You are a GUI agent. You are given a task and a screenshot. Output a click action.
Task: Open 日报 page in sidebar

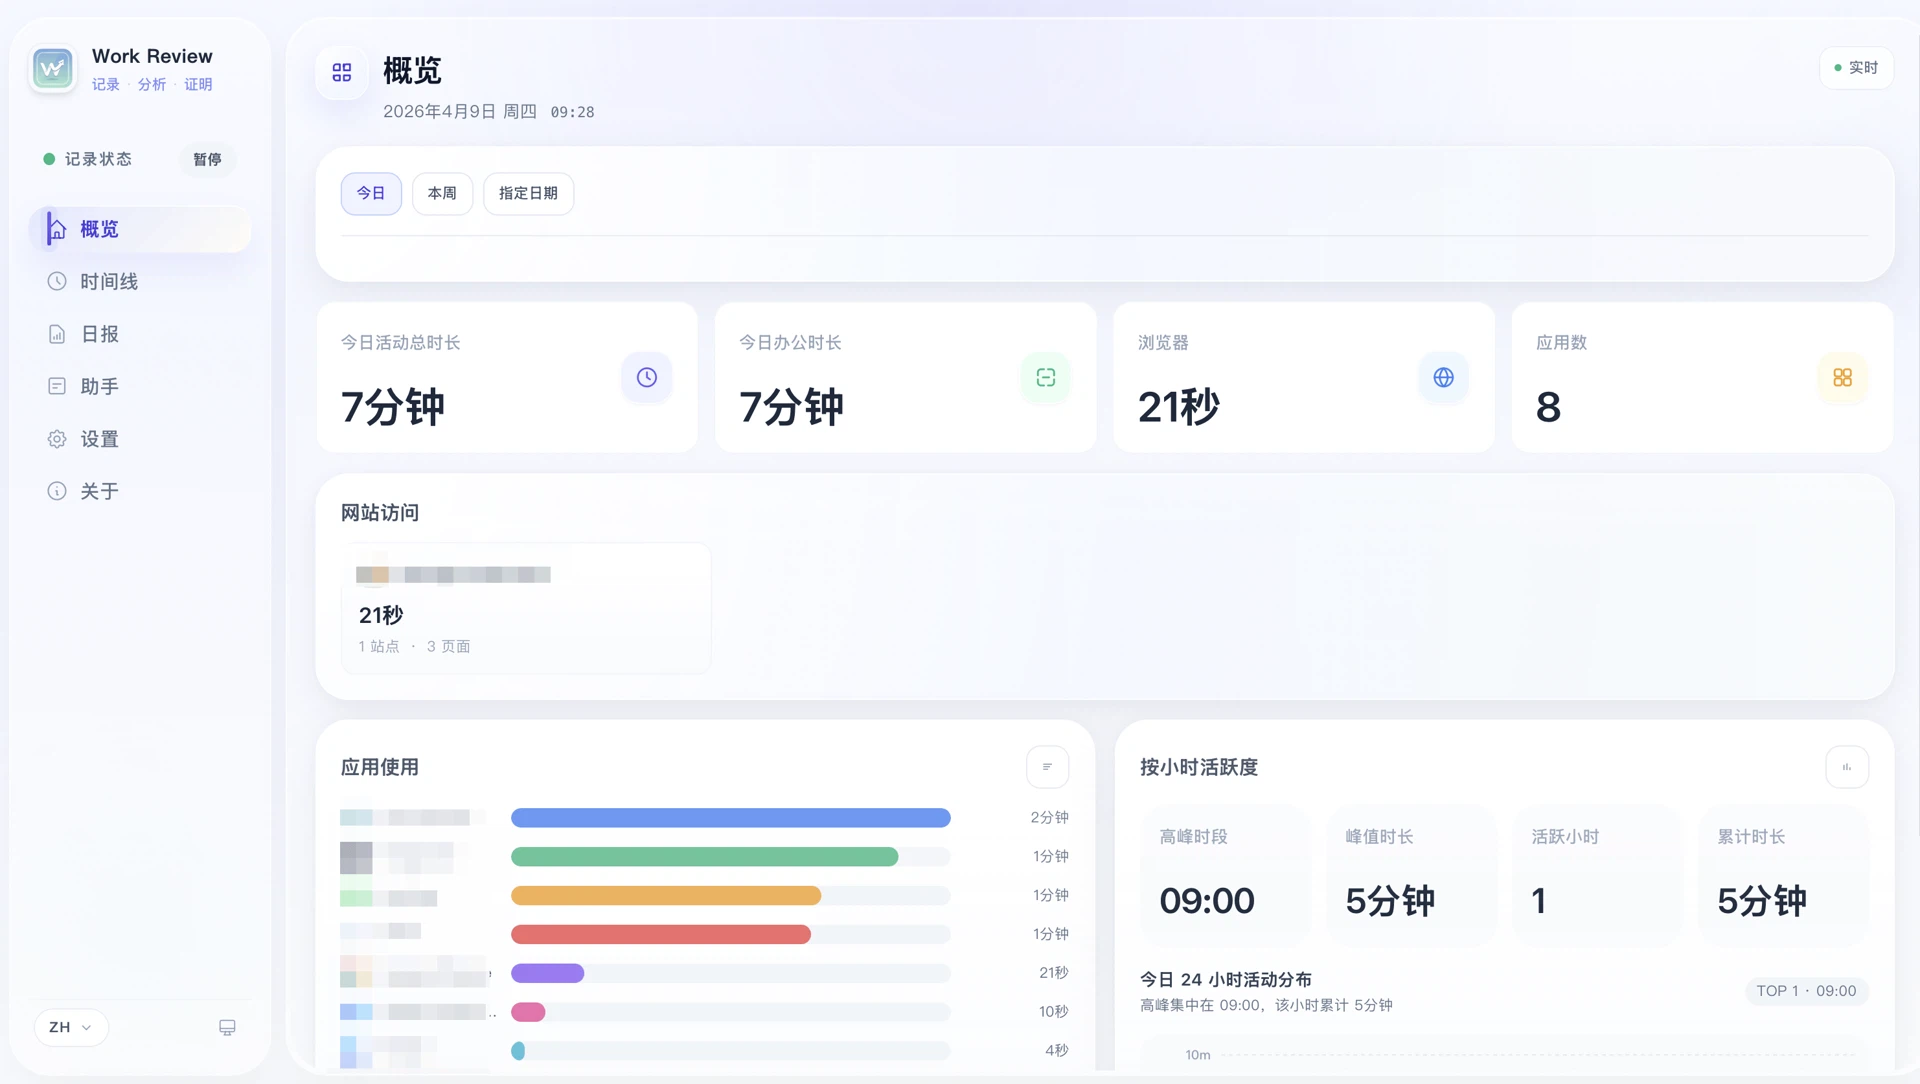coord(140,334)
